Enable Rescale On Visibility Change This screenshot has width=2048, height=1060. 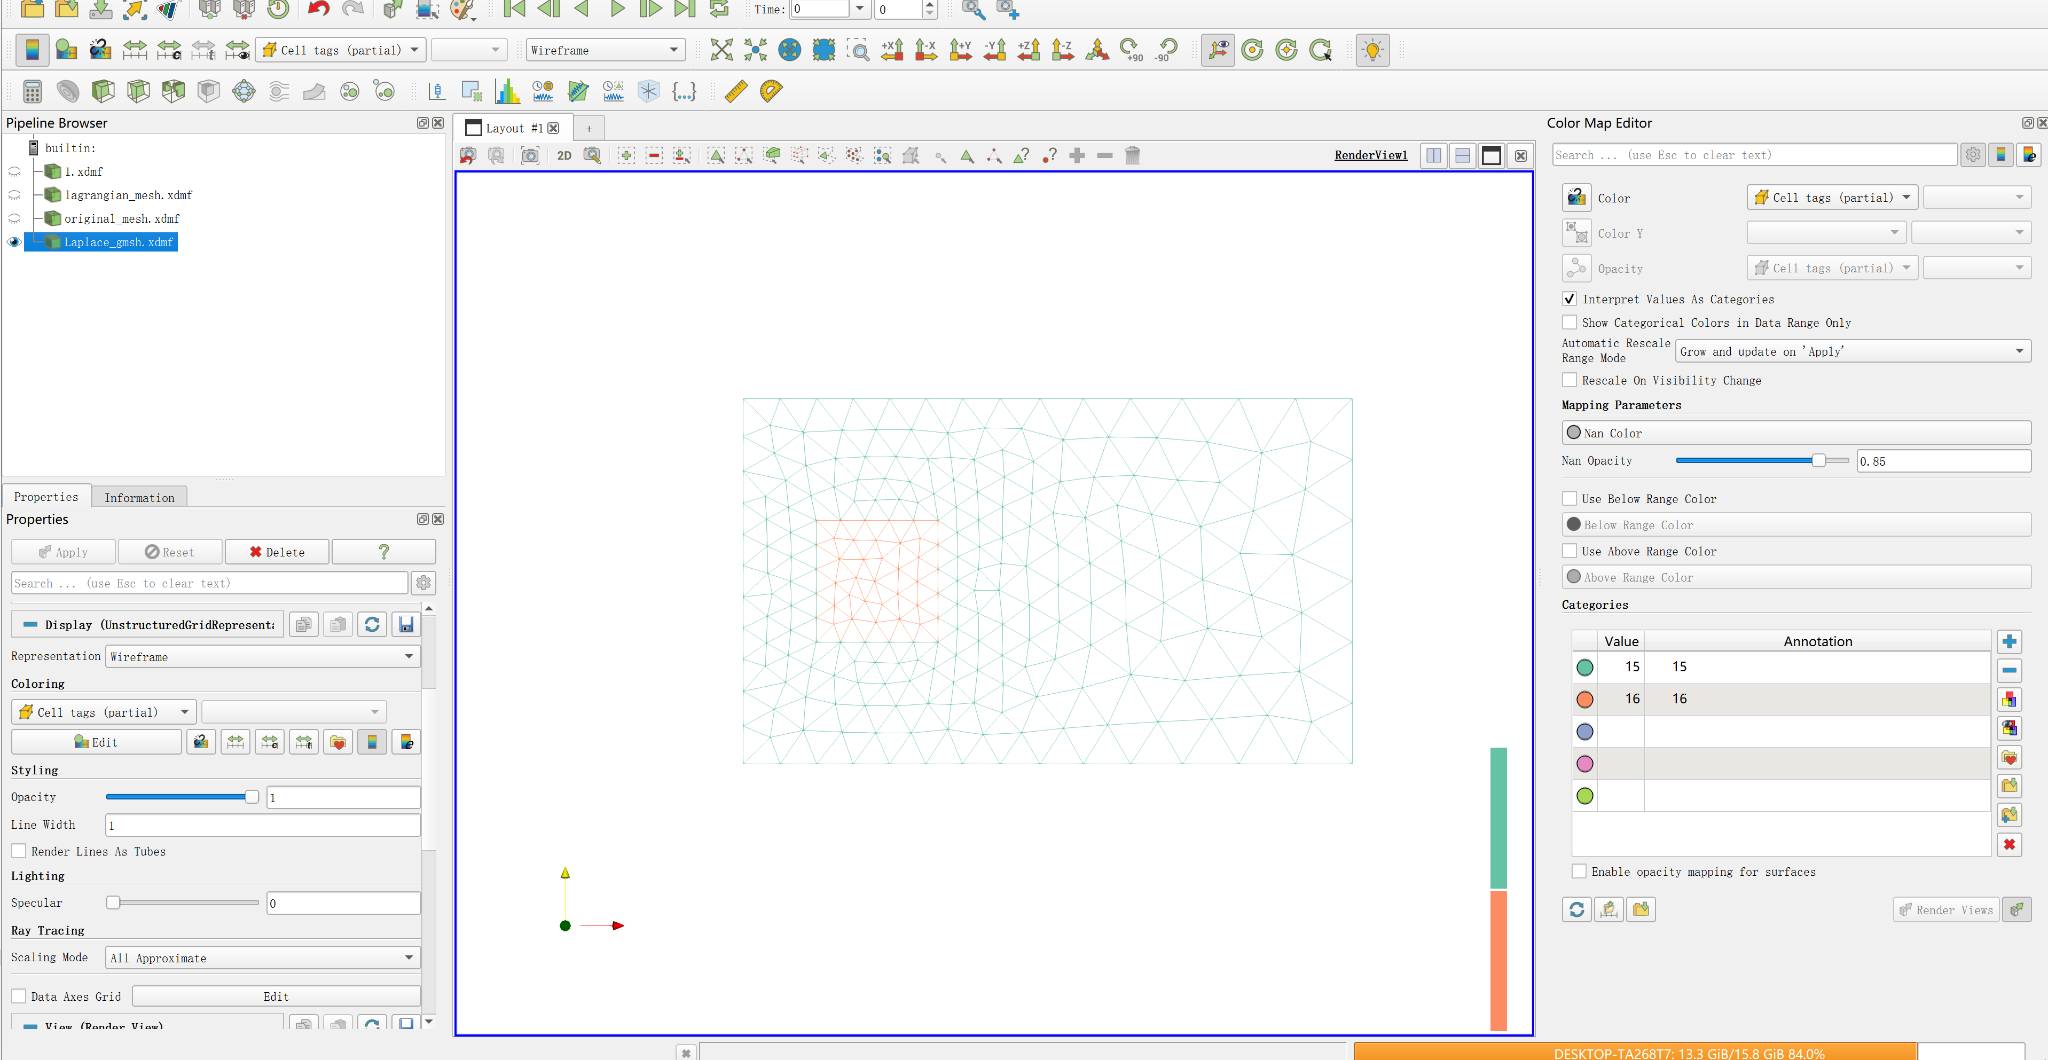[x=1570, y=381]
